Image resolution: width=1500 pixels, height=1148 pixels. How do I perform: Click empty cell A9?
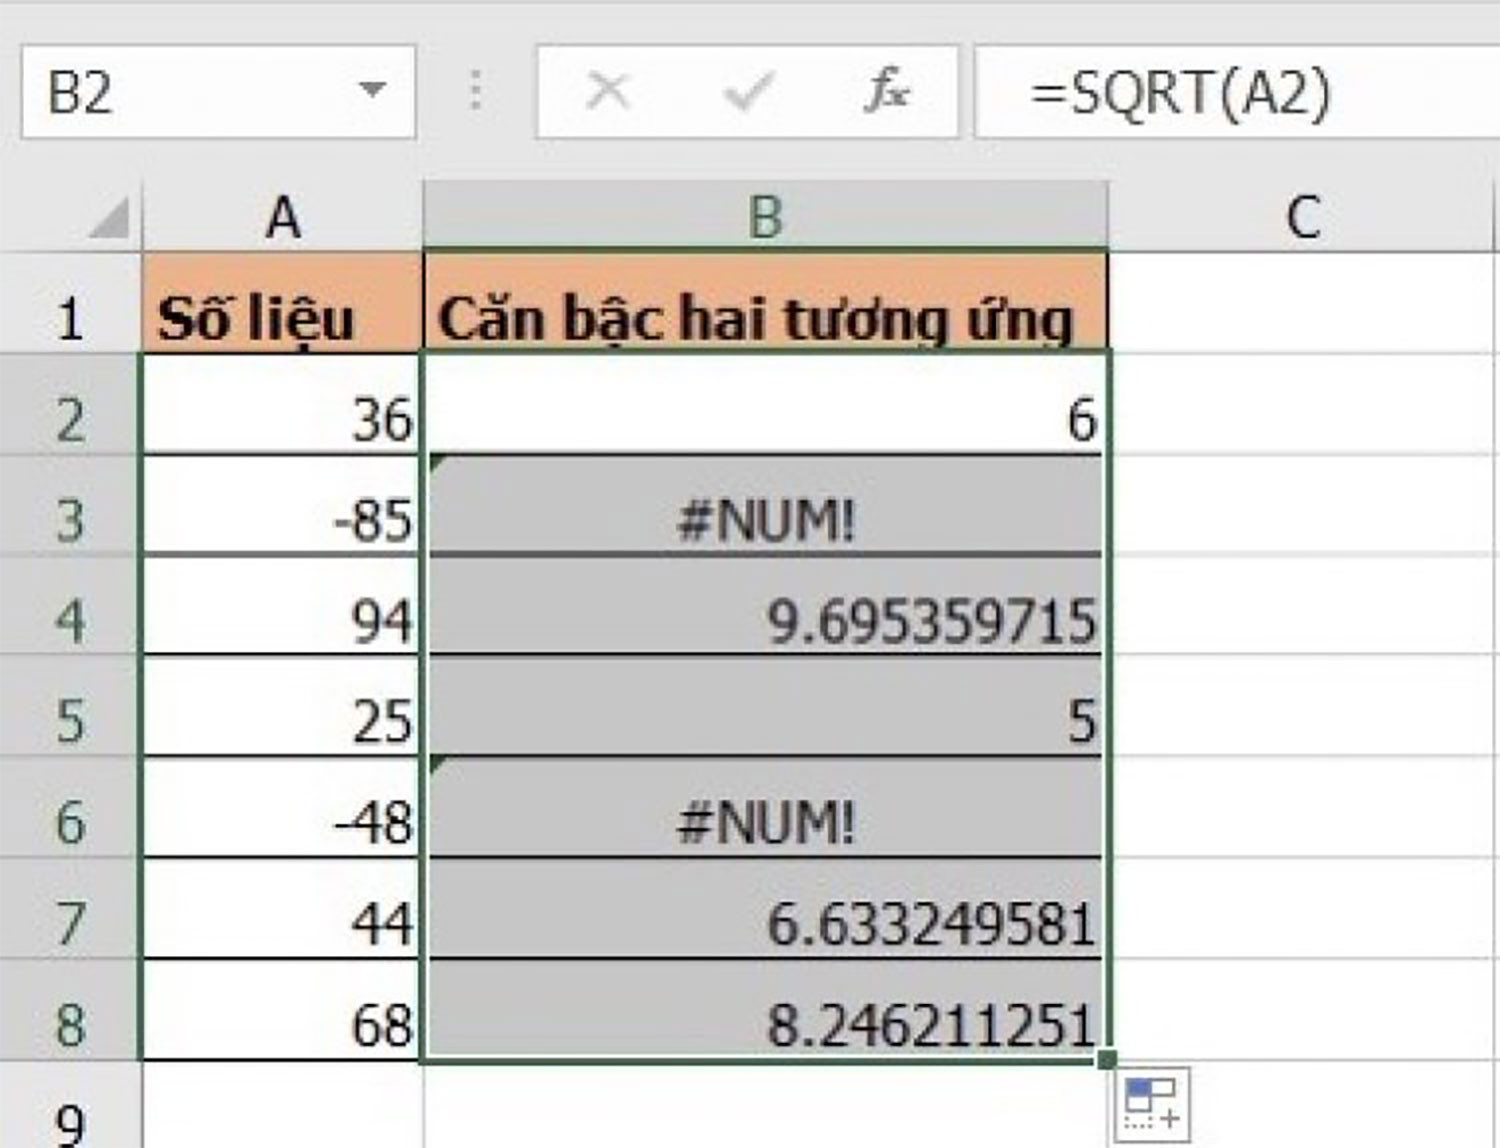pyautogui.click(x=282, y=1105)
